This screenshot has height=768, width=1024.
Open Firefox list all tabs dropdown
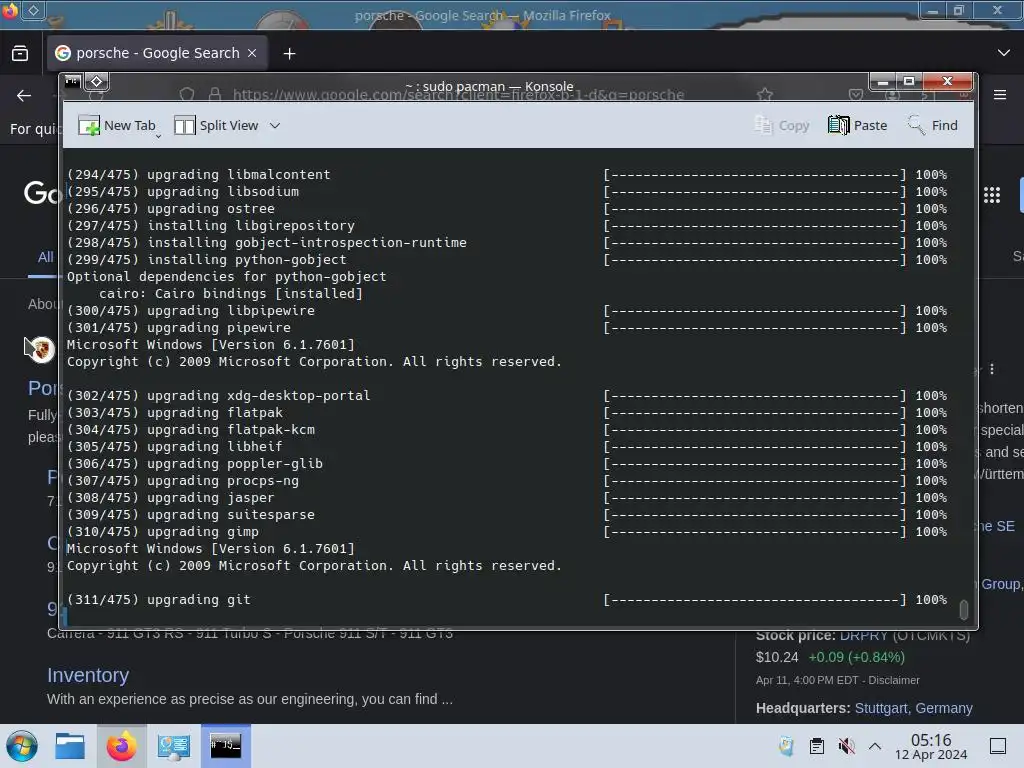[x=1004, y=53]
